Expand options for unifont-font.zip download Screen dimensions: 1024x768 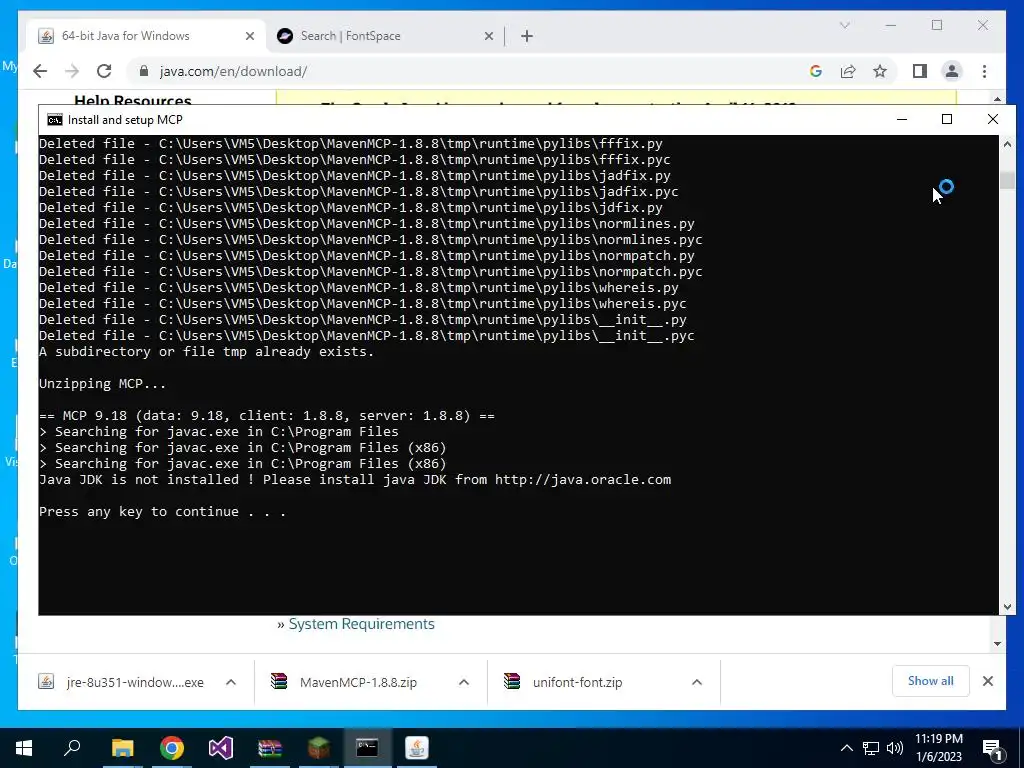697,682
